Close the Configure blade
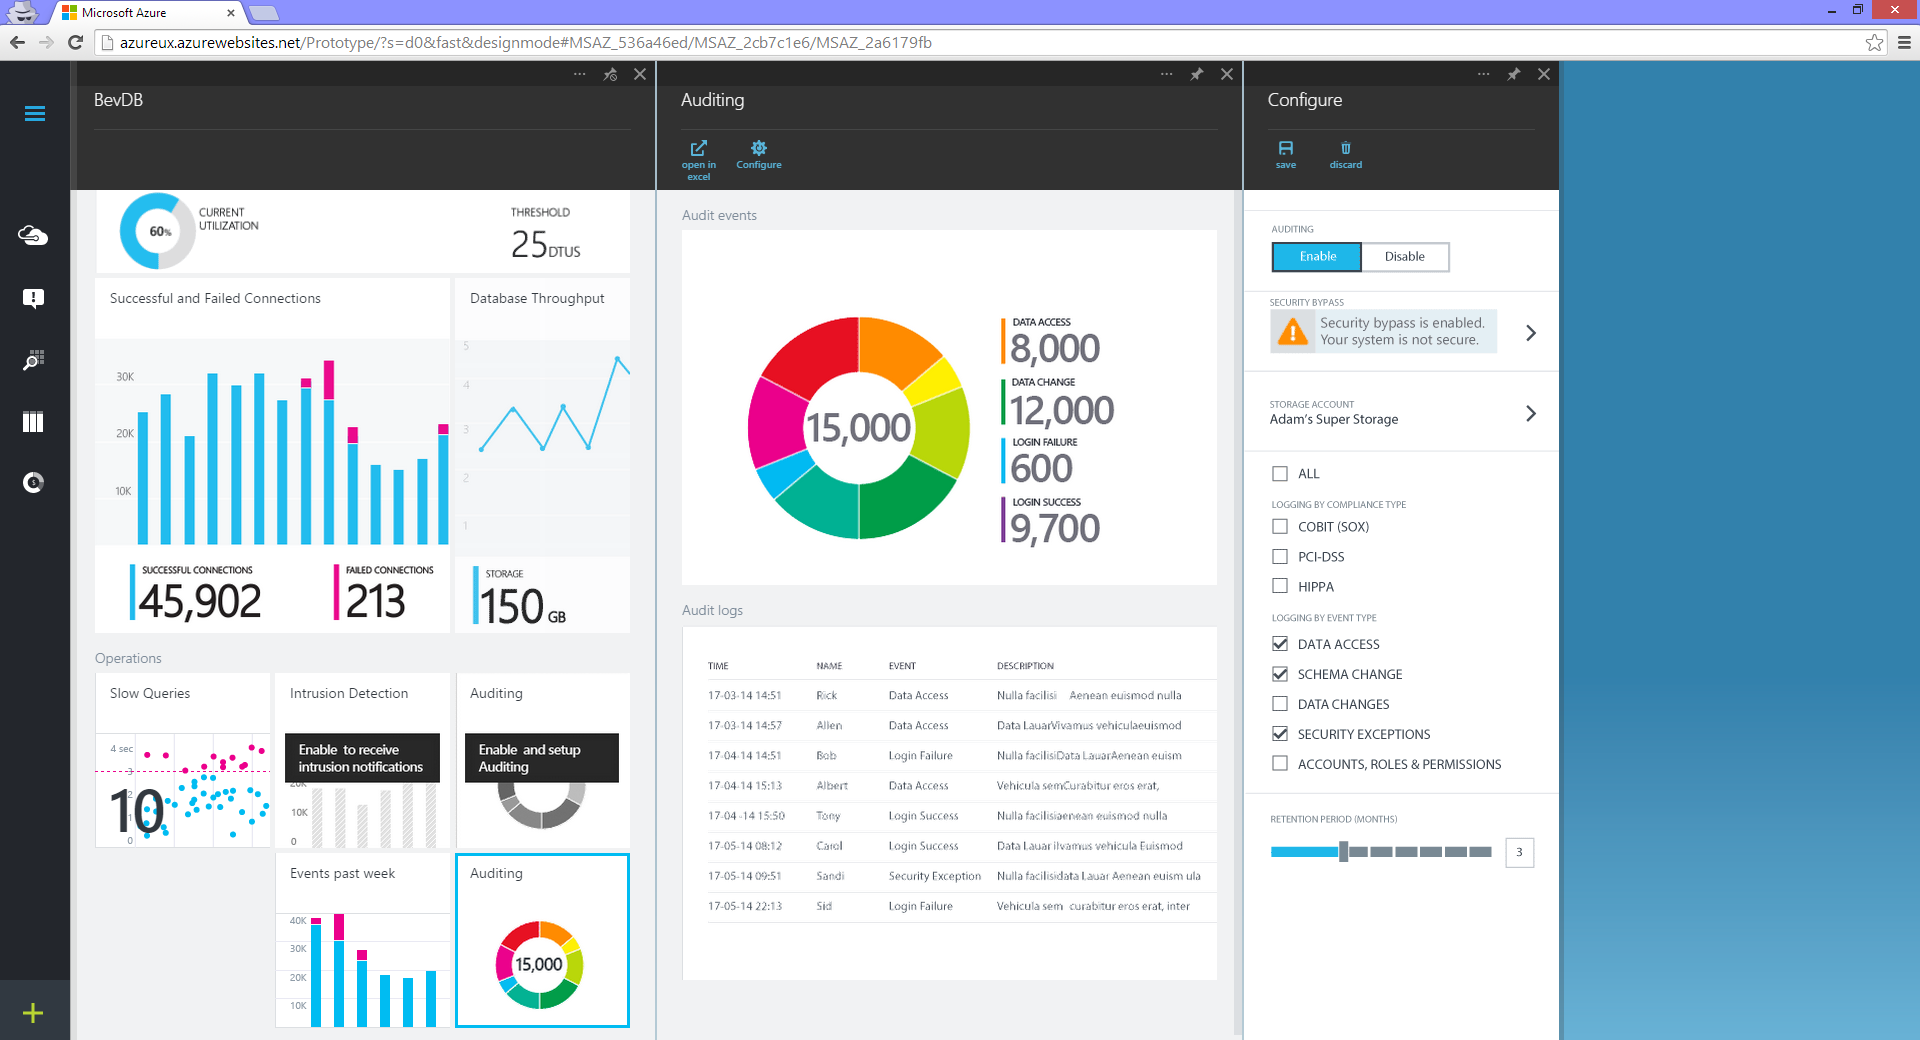Screen dimensions: 1920x1040 (x=1544, y=74)
